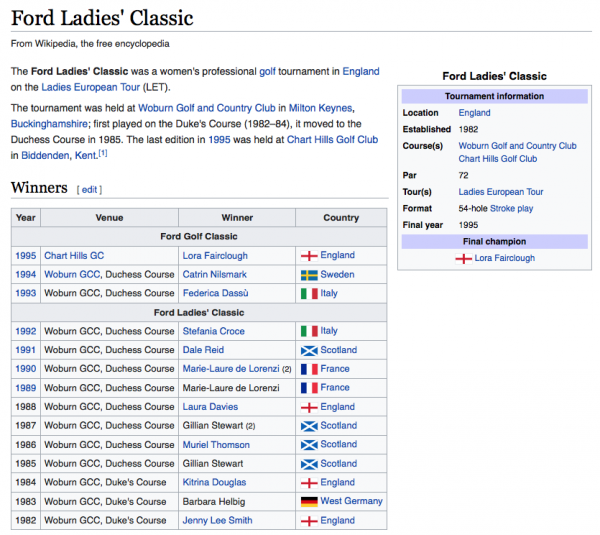Click the France flag icon in the 1990 row
Image resolution: width=600 pixels, height=535 pixels.
click(x=309, y=369)
